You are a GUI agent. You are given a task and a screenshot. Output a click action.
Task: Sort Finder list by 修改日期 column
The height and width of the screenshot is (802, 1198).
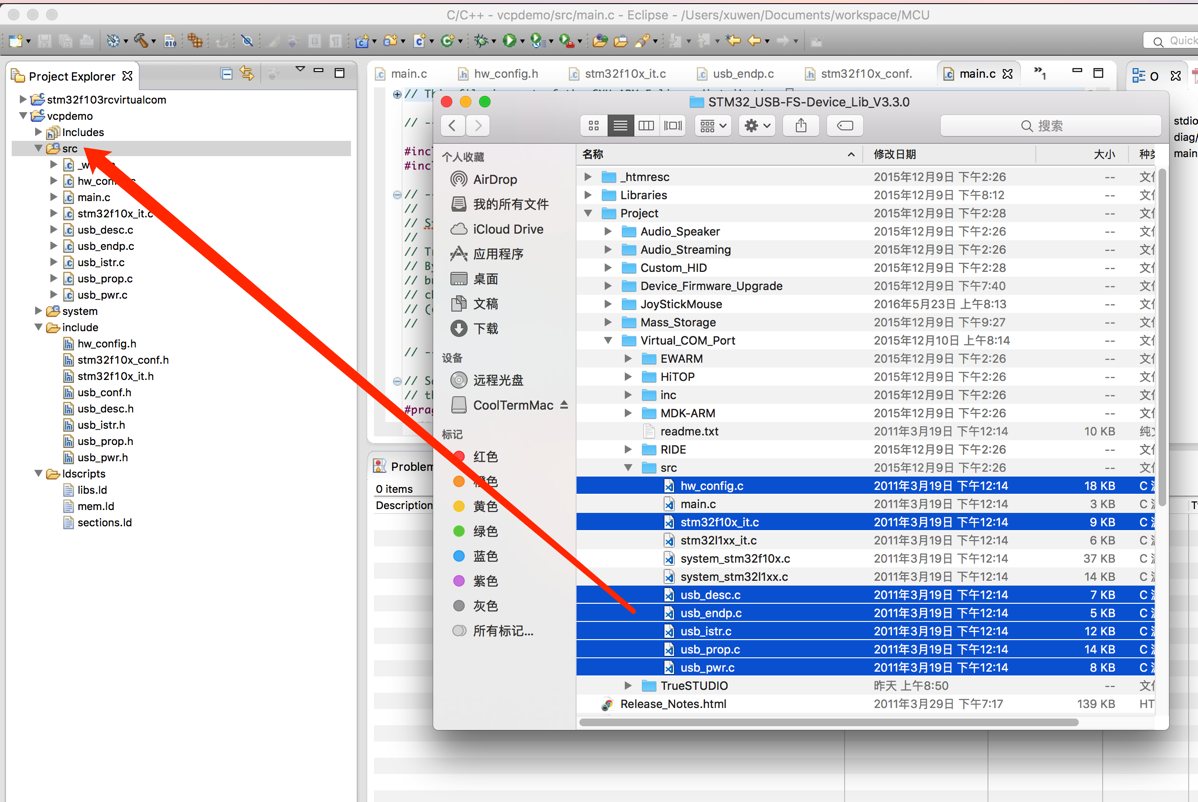coord(949,154)
